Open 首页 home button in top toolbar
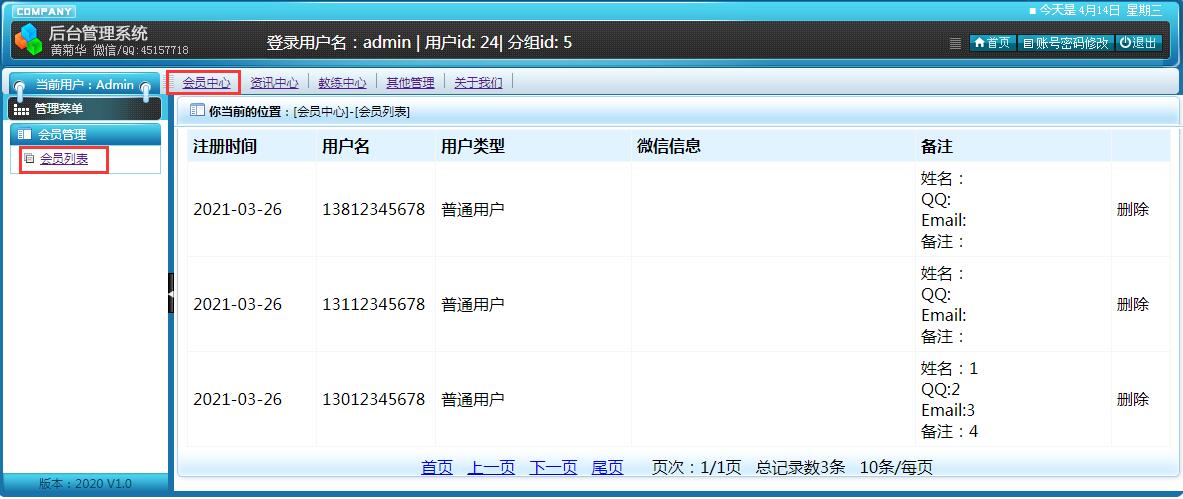This screenshot has height=499, width=1183. point(993,43)
